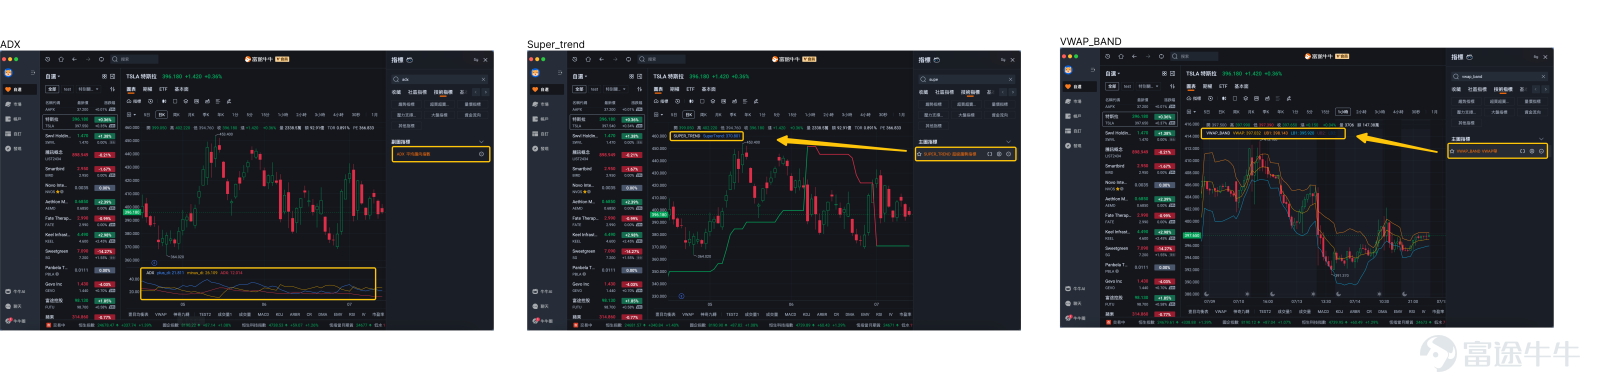Clear the 'super' search in the Super_trend window

[1010, 79]
